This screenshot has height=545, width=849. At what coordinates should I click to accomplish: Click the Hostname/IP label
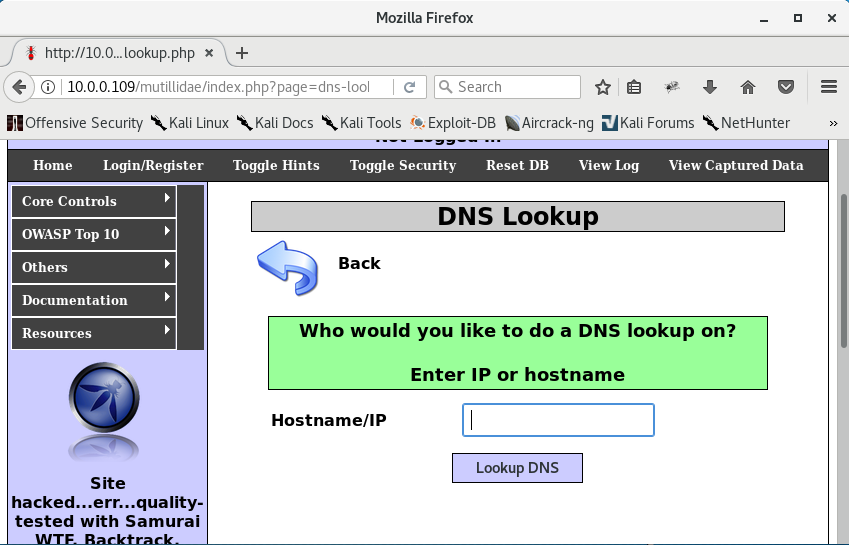(329, 421)
